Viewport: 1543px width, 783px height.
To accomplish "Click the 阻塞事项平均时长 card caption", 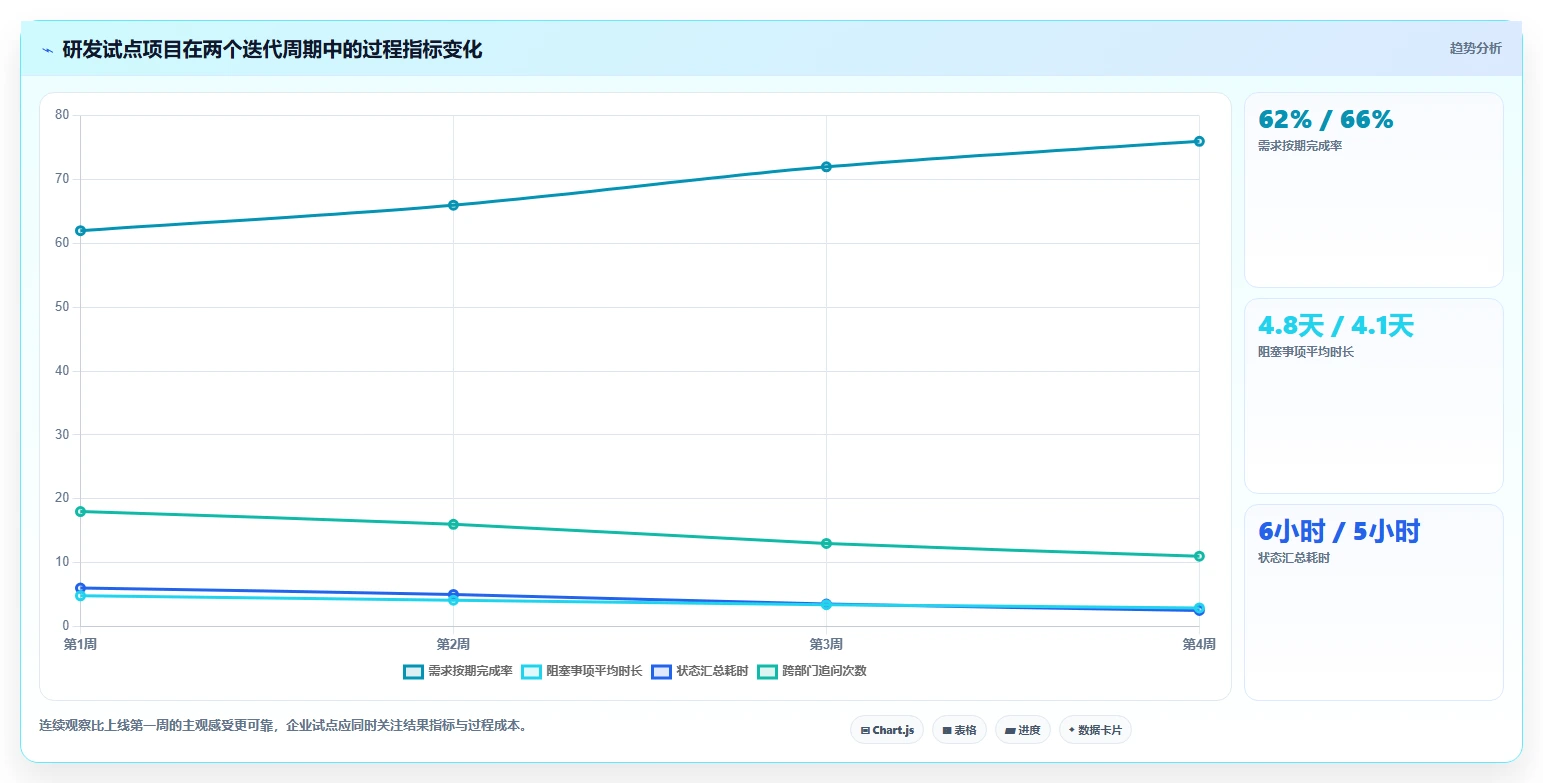I will [x=1306, y=352].
